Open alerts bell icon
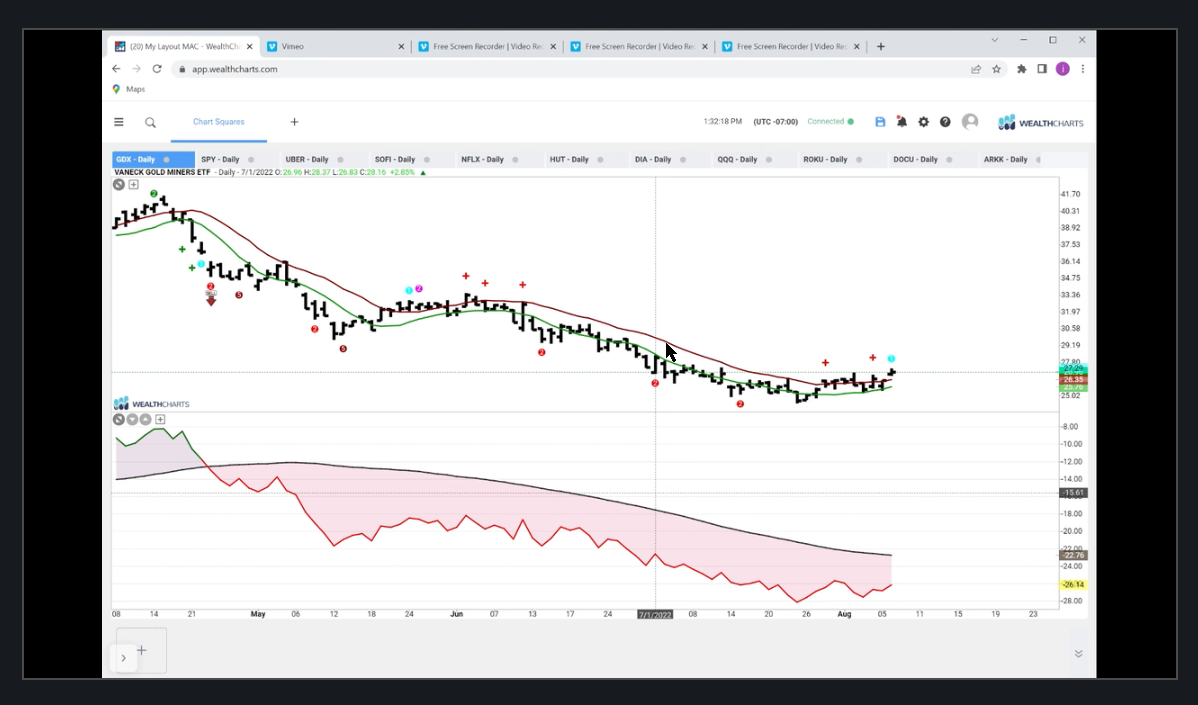 (x=902, y=121)
